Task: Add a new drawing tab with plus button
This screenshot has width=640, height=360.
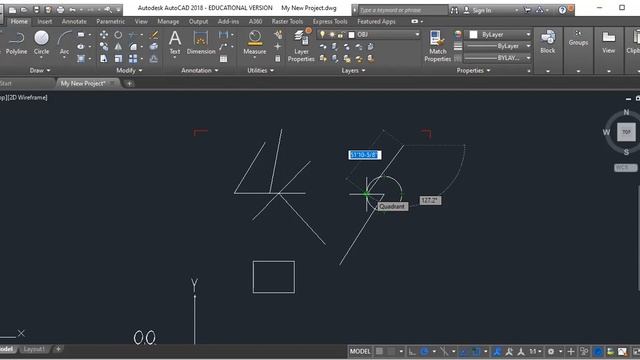Action: [x=129, y=84]
